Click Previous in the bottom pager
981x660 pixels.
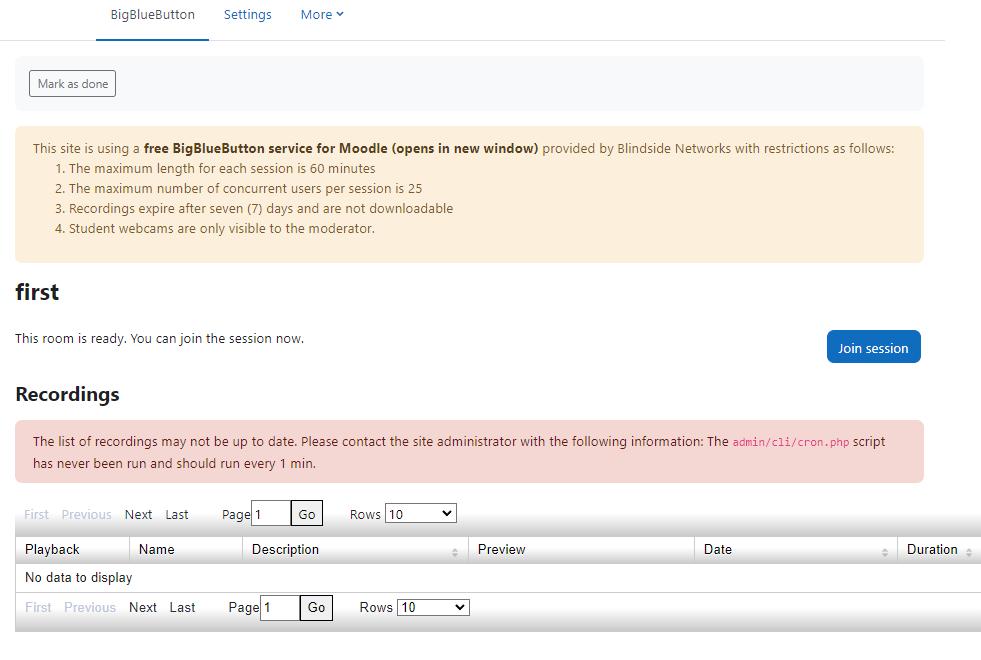[x=90, y=607]
